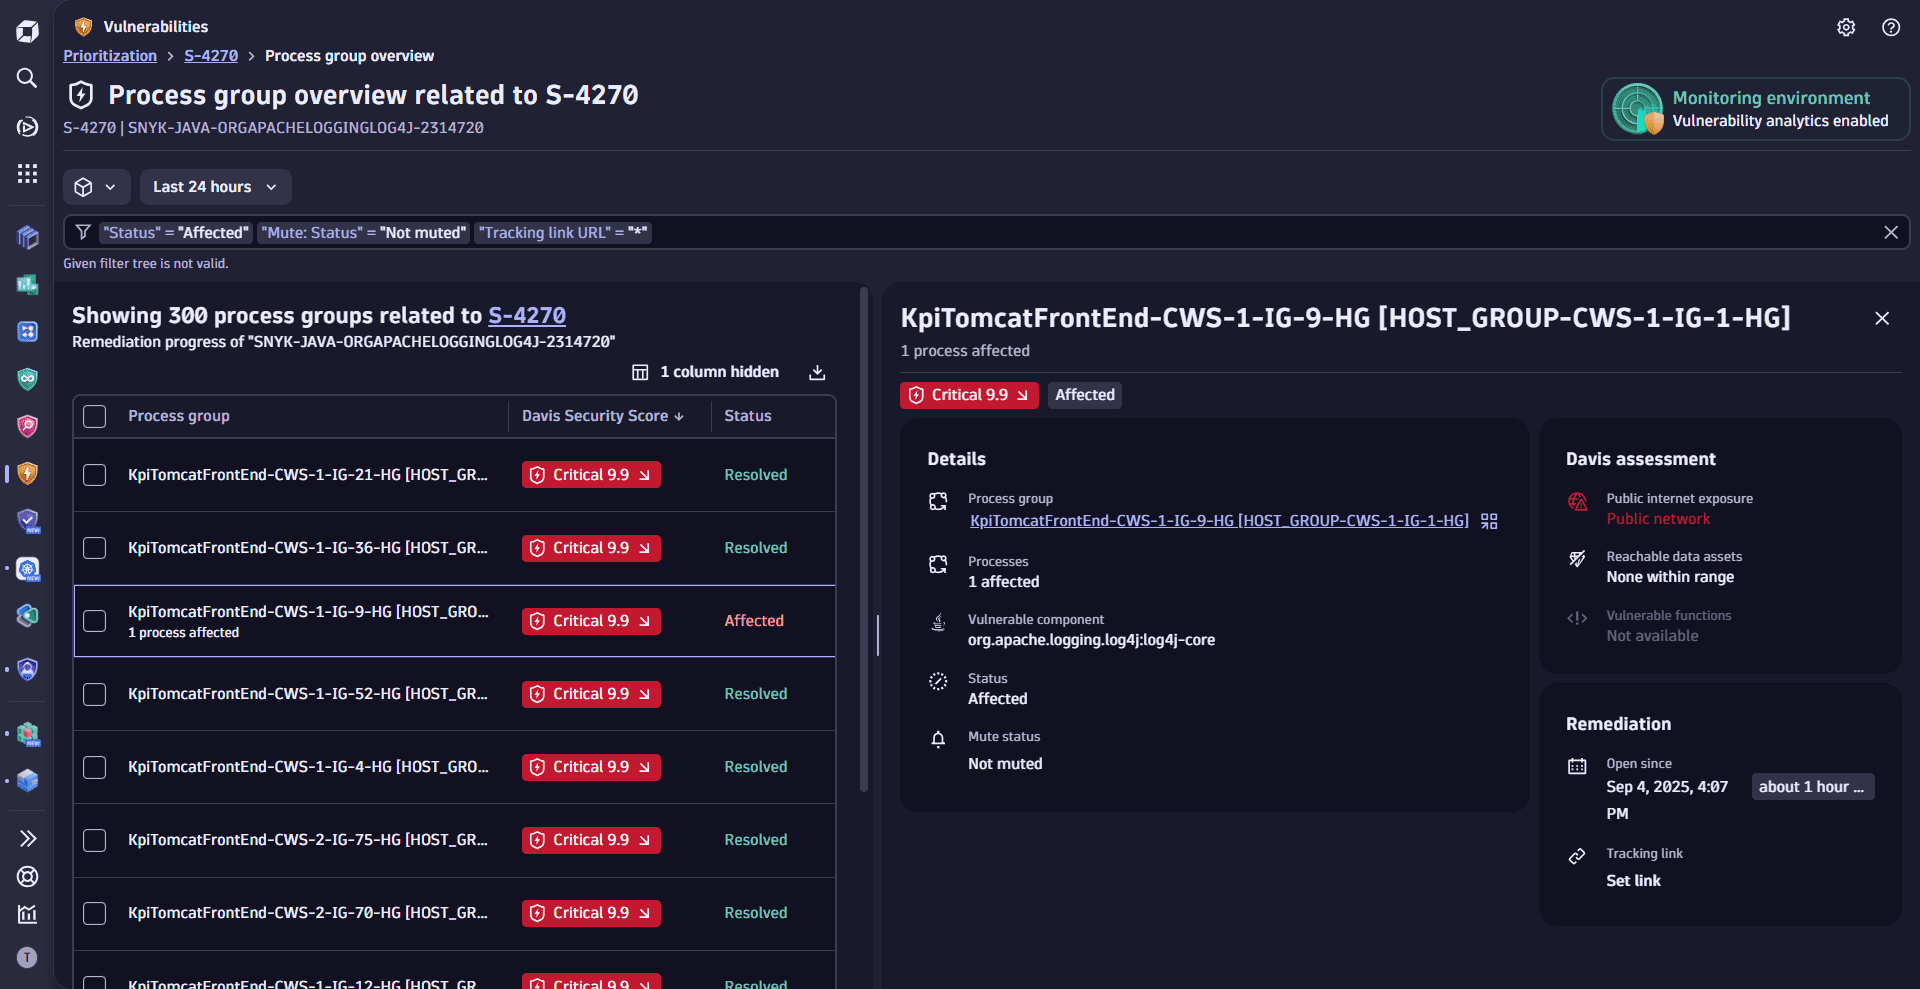Click the Status column header
This screenshot has width=1920, height=989.
click(x=748, y=416)
